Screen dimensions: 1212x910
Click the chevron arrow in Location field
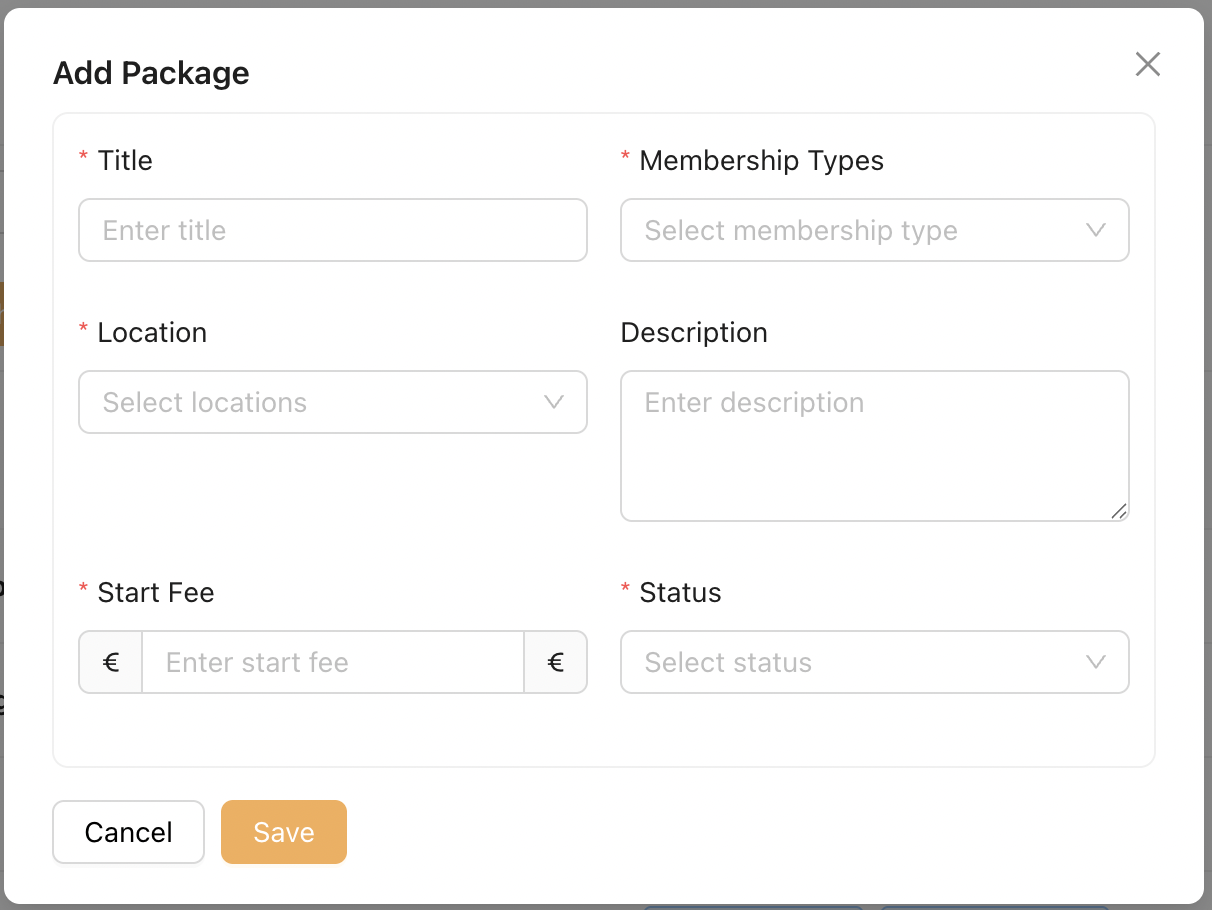(x=553, y=402)
